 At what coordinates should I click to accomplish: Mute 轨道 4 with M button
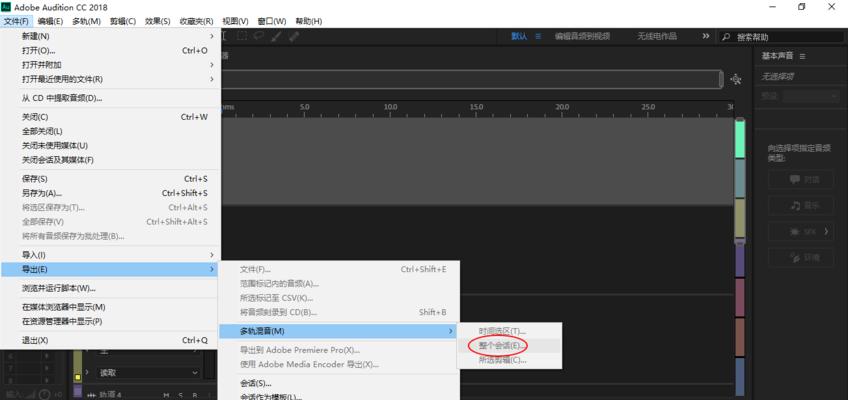(x=167, y=395)
